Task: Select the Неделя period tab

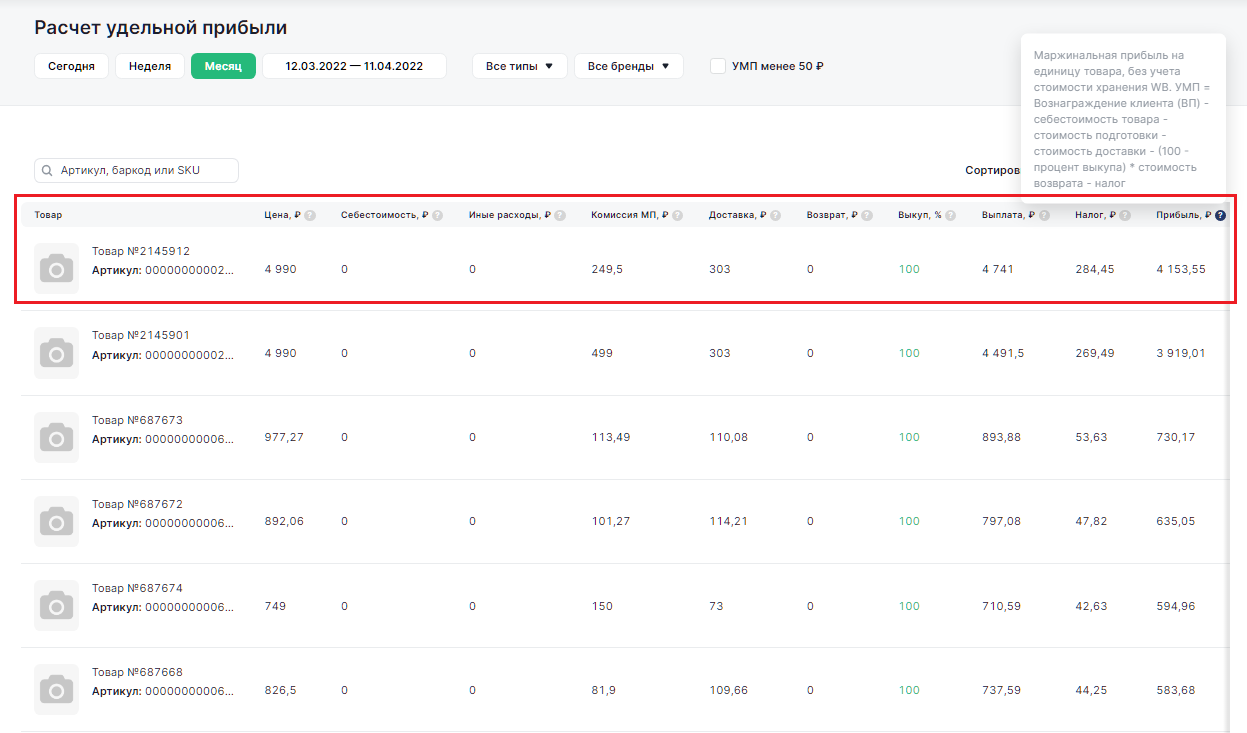Action: 150,66
